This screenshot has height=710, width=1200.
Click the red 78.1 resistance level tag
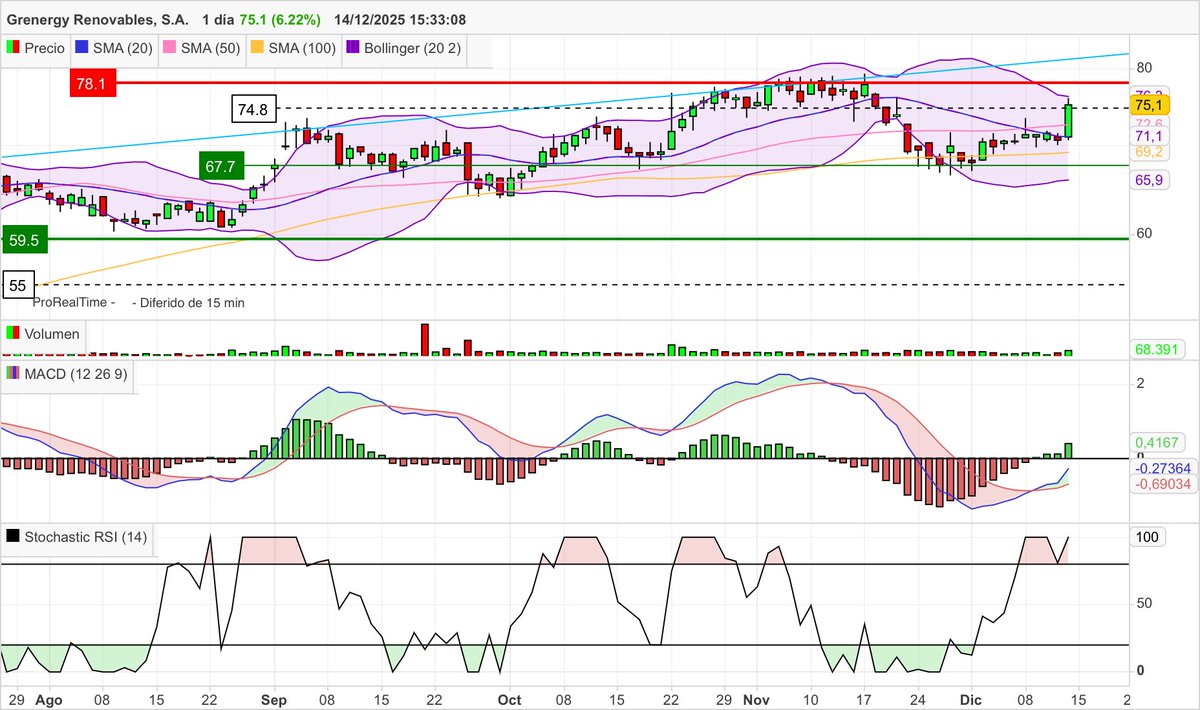pos(93,83)
